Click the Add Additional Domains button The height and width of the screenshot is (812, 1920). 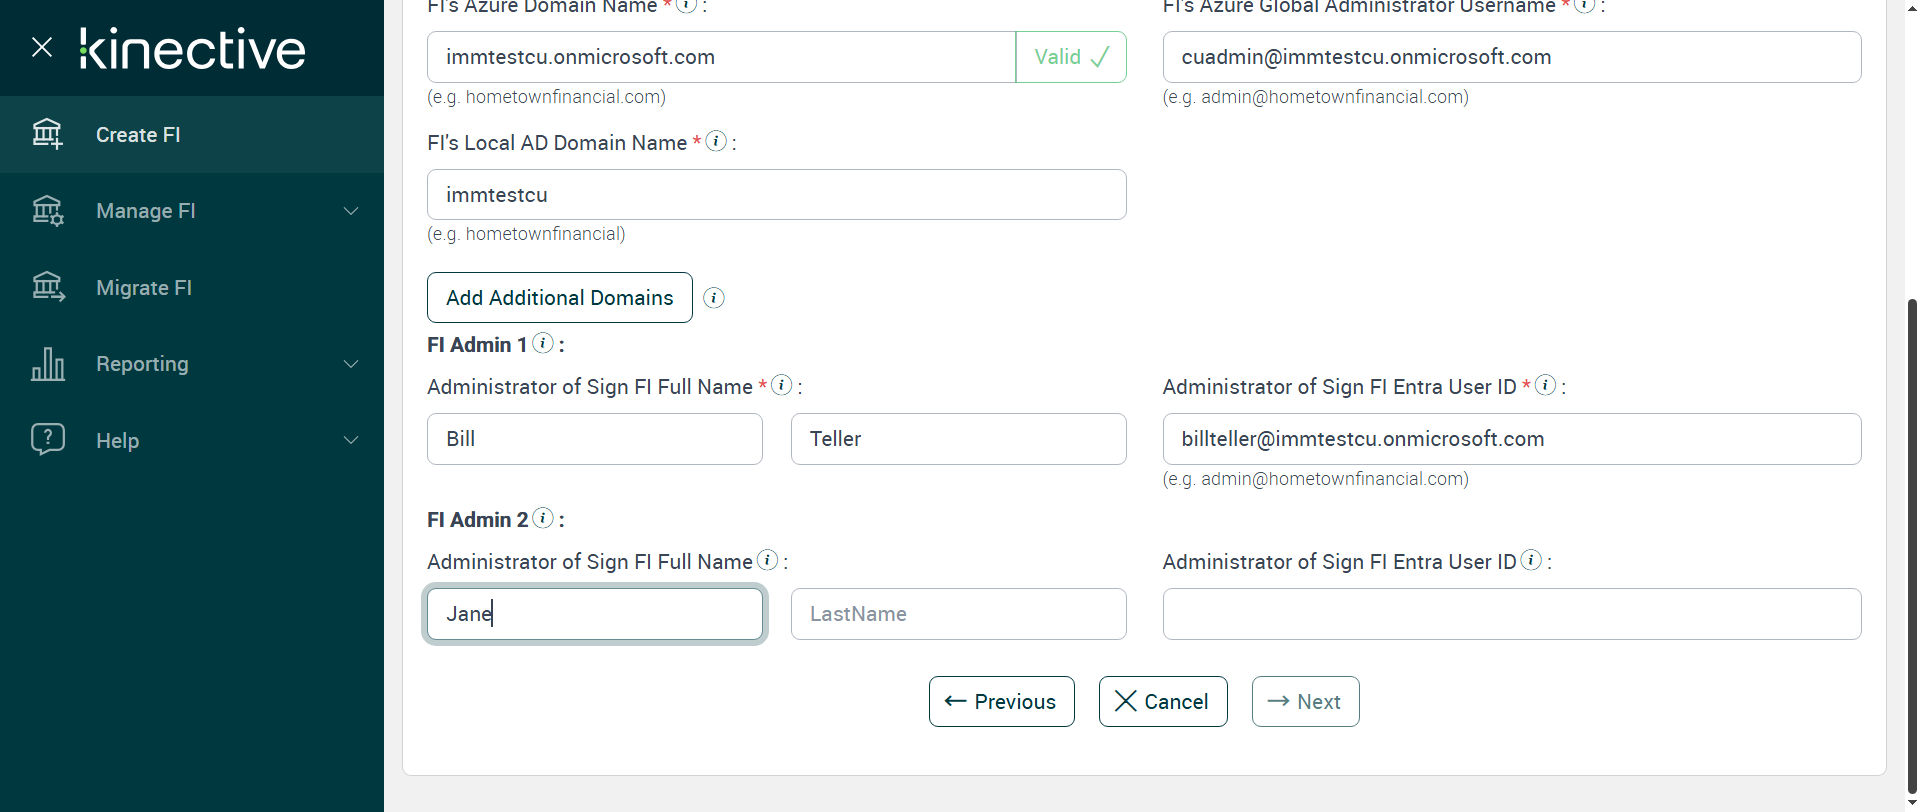coord(559,298)
